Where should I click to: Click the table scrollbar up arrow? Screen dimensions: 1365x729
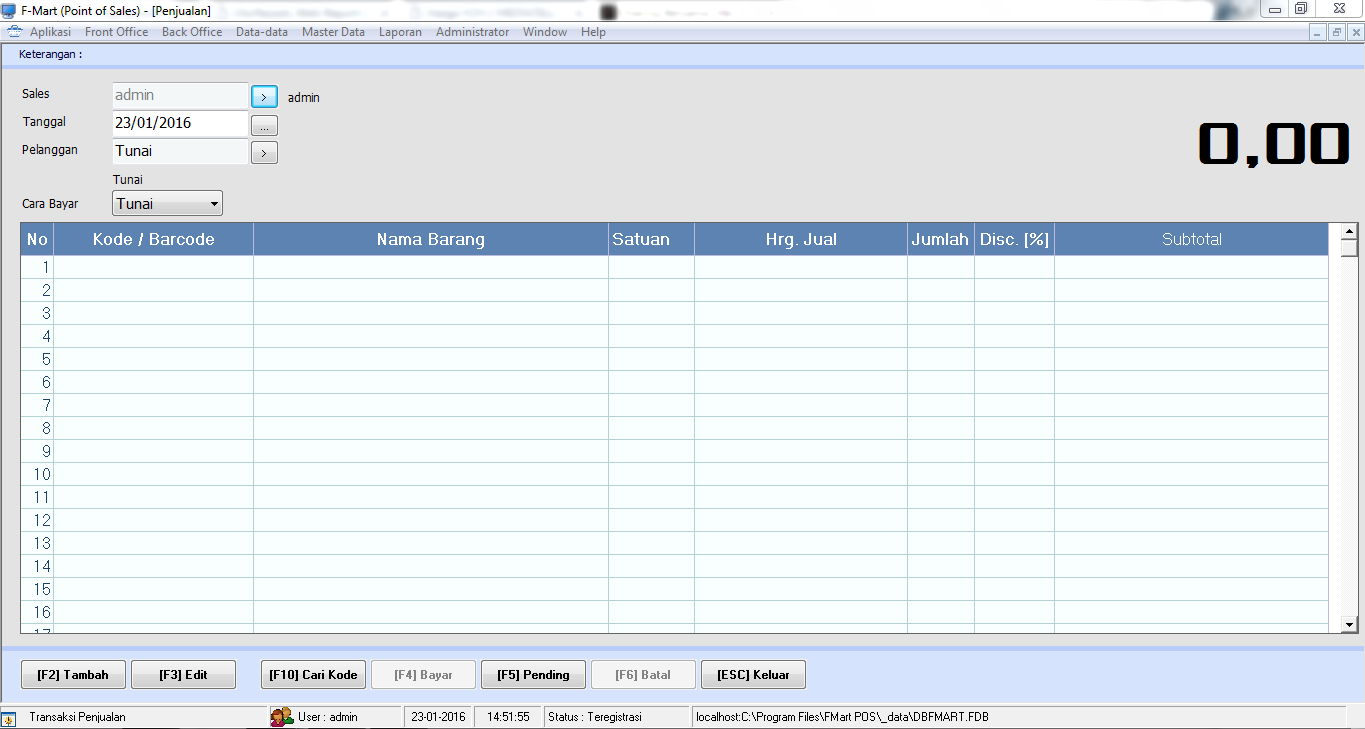point(1349,231)
